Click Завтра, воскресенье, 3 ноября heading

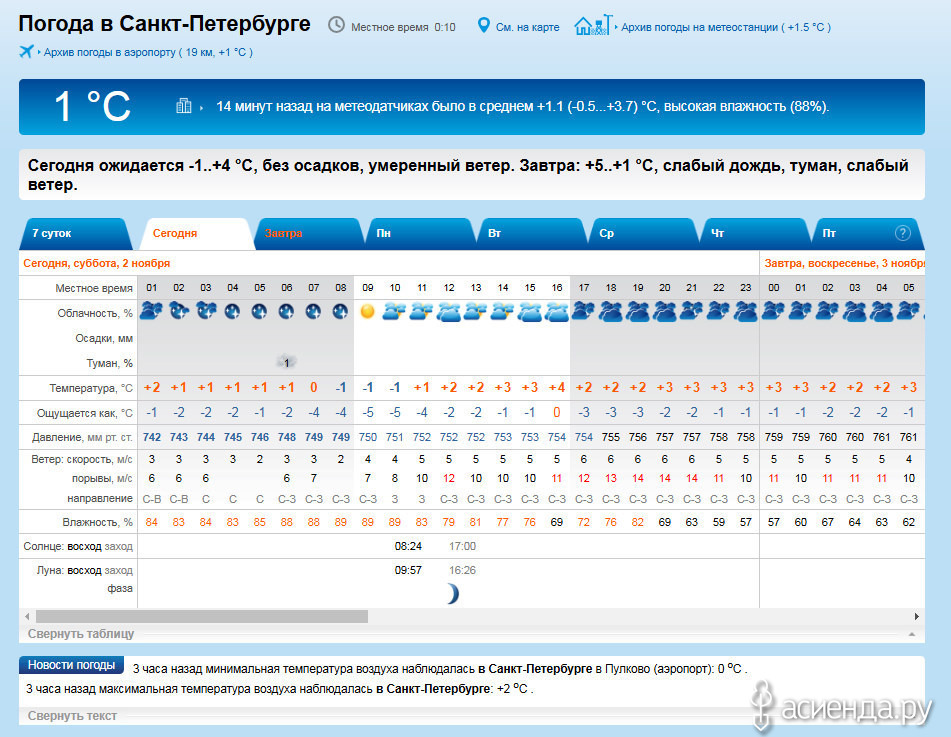point(844,263)
